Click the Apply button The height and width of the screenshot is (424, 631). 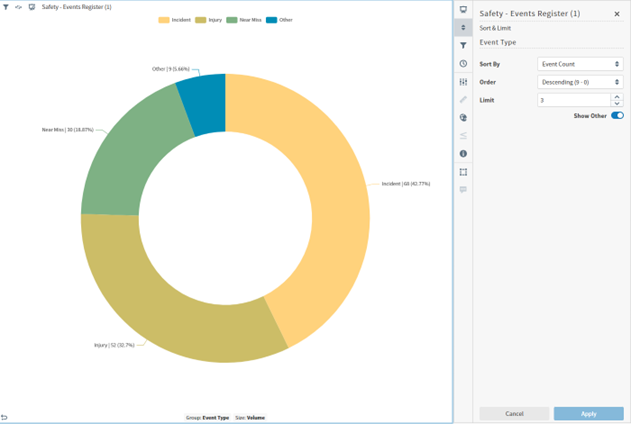[588, 414]
